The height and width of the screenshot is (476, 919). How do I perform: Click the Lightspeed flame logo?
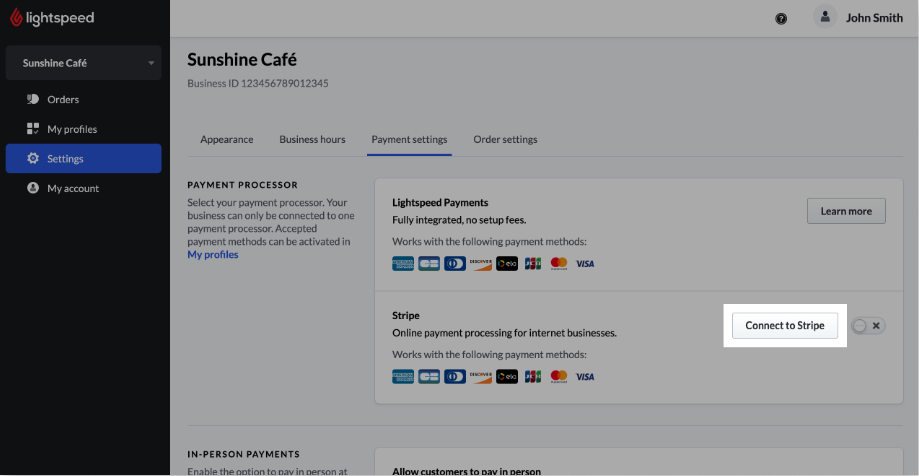(x=17, y=17)
